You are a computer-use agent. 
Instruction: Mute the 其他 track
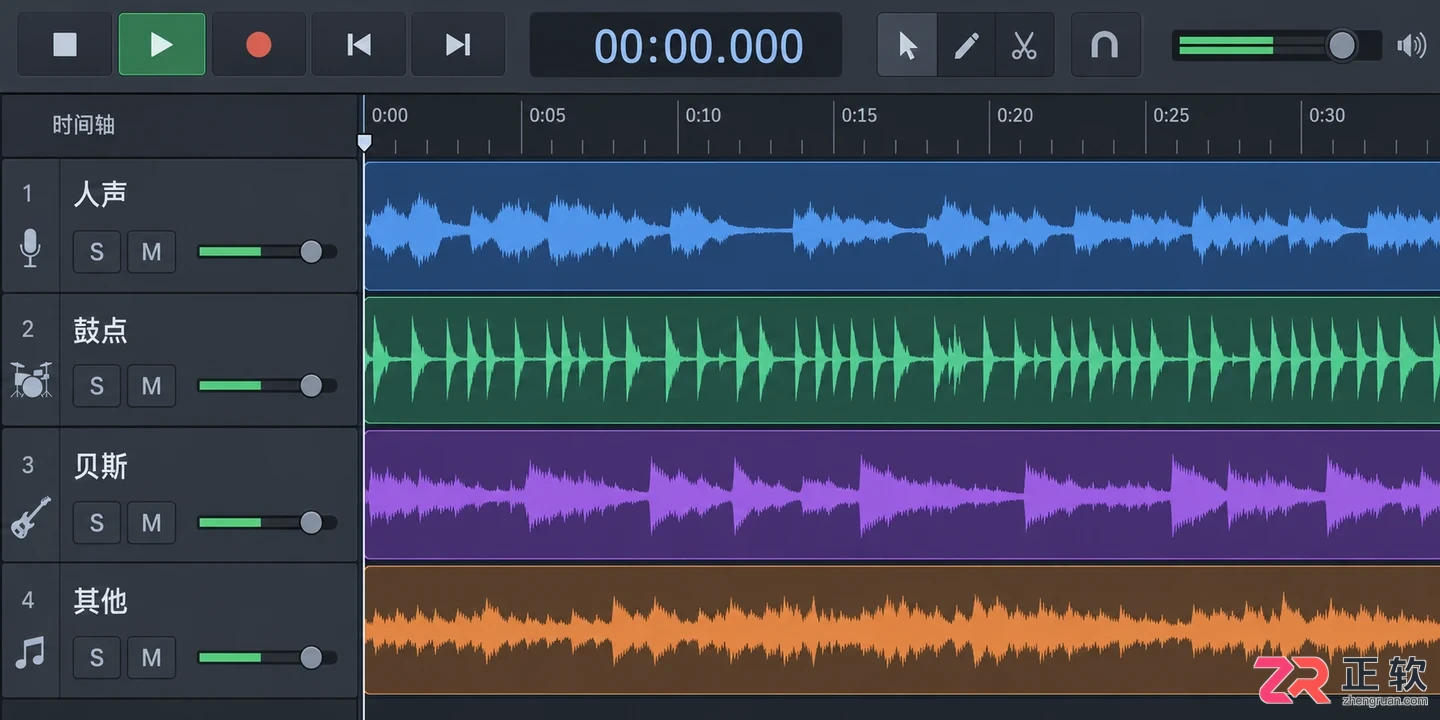[x=151, y=657]
